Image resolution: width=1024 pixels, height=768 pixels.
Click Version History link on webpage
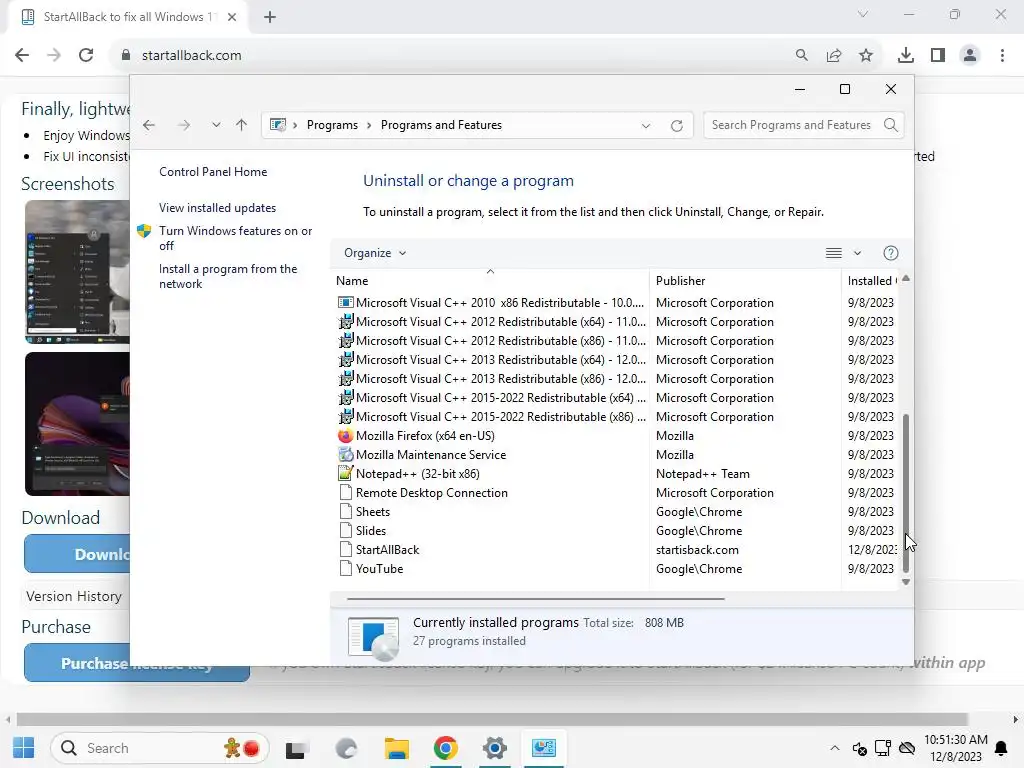point(74,596)
